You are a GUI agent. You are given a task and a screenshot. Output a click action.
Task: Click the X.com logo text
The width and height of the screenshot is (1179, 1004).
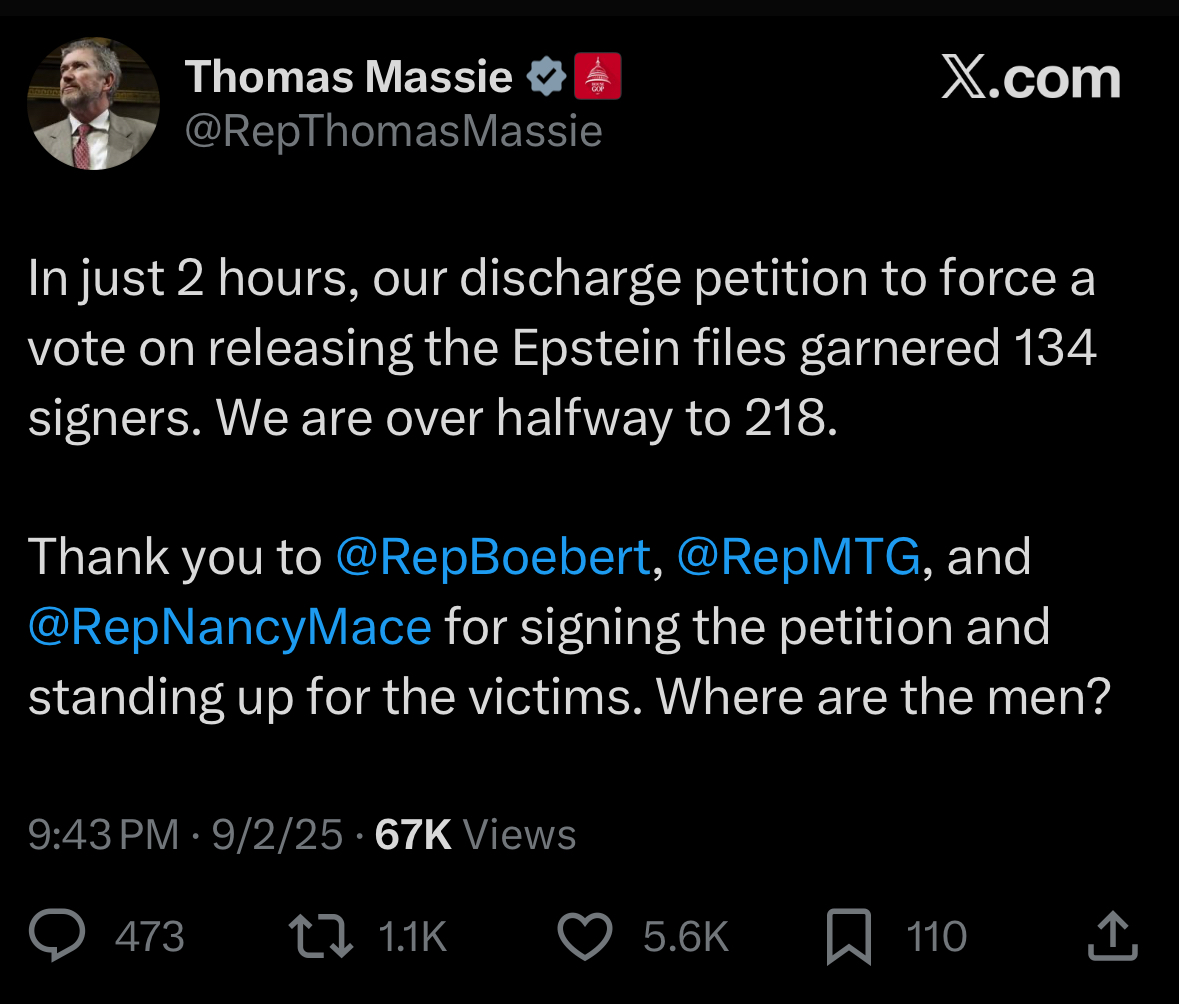tap(1031, 78)
